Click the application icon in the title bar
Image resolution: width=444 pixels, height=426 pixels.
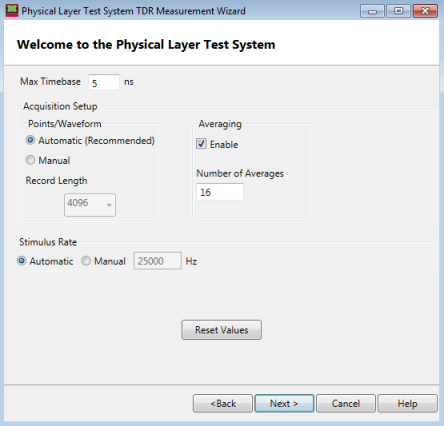click(12, 11)
